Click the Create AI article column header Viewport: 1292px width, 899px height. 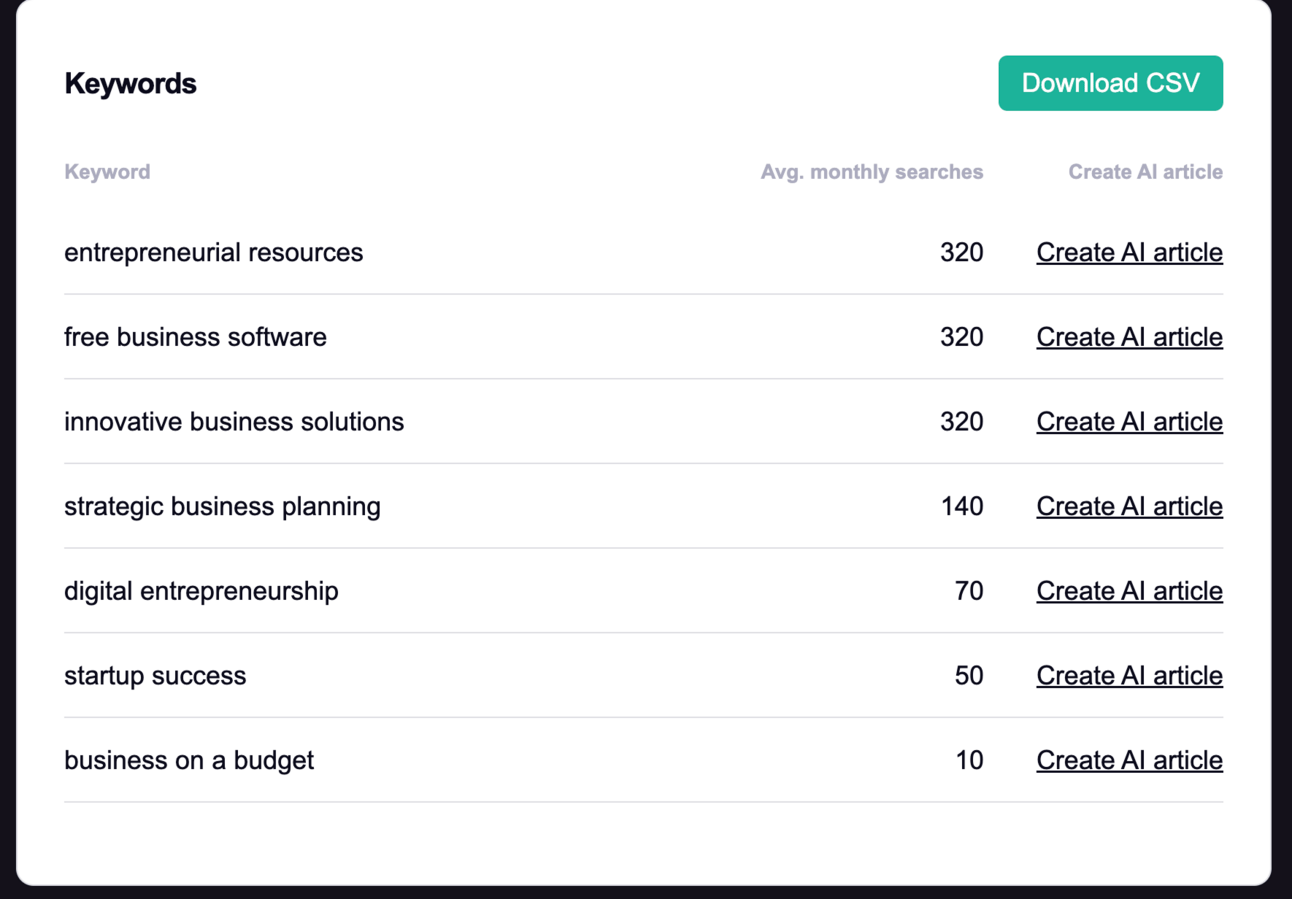click(x=1145, y=172)
